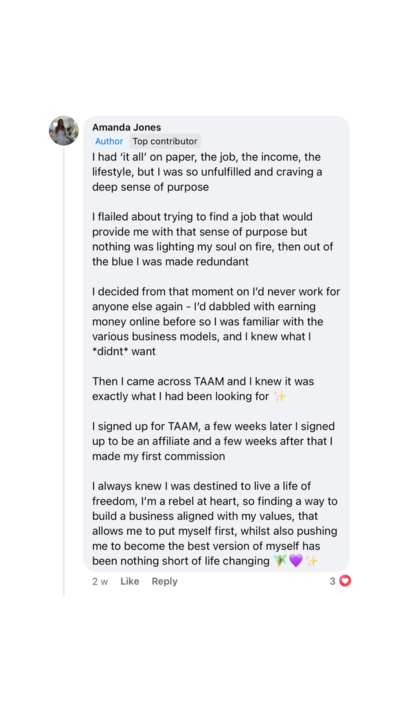This screenshot has width=400, height=711.
Task: Select the Top contributor badge
Action: click(x=165, y=141)
